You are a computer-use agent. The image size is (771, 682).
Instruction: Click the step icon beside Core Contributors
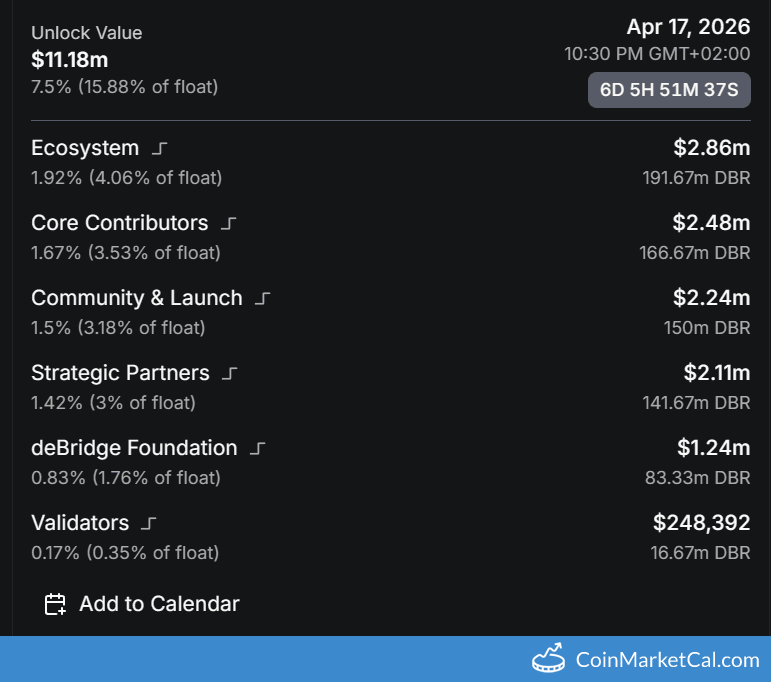pos(229,224)
